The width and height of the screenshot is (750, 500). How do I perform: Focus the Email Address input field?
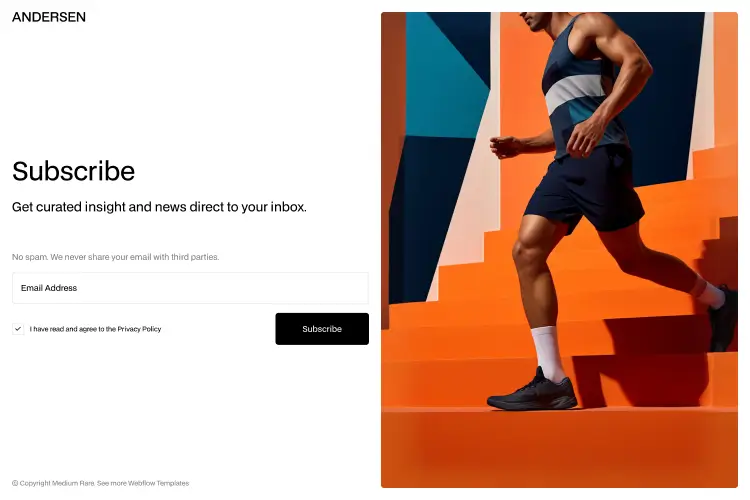[x=190, y=288]
